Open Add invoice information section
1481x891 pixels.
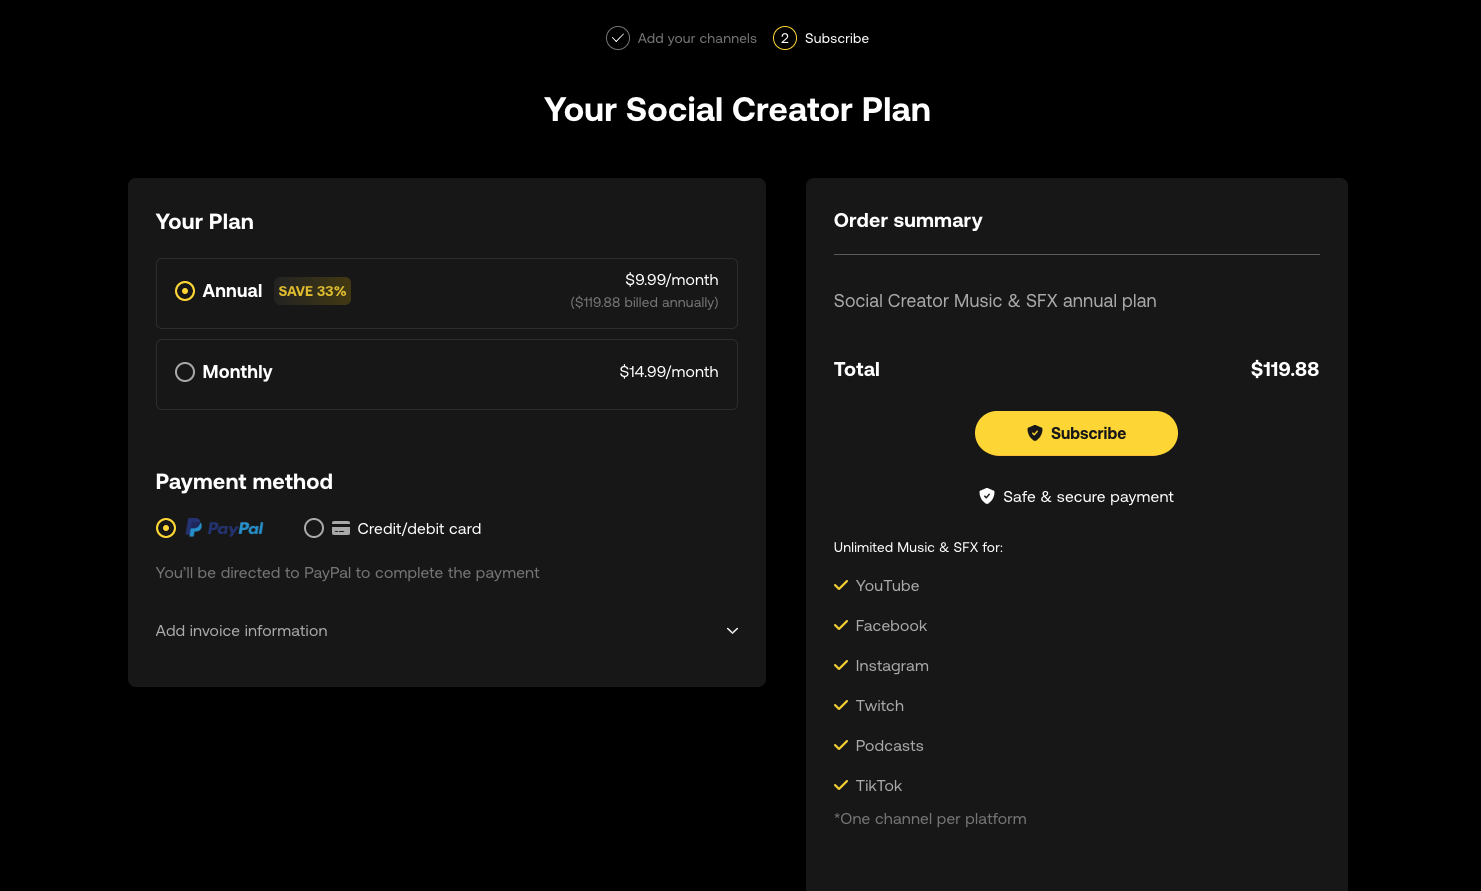click(x=447, y=631)
